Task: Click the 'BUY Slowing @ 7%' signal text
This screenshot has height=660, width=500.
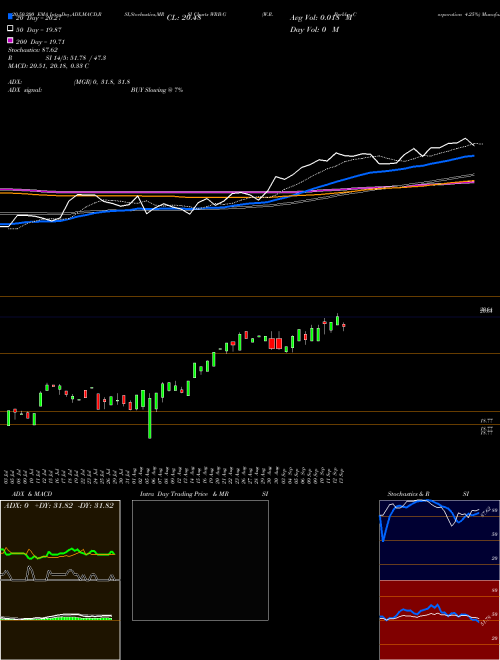Action: tap(157, 90)
